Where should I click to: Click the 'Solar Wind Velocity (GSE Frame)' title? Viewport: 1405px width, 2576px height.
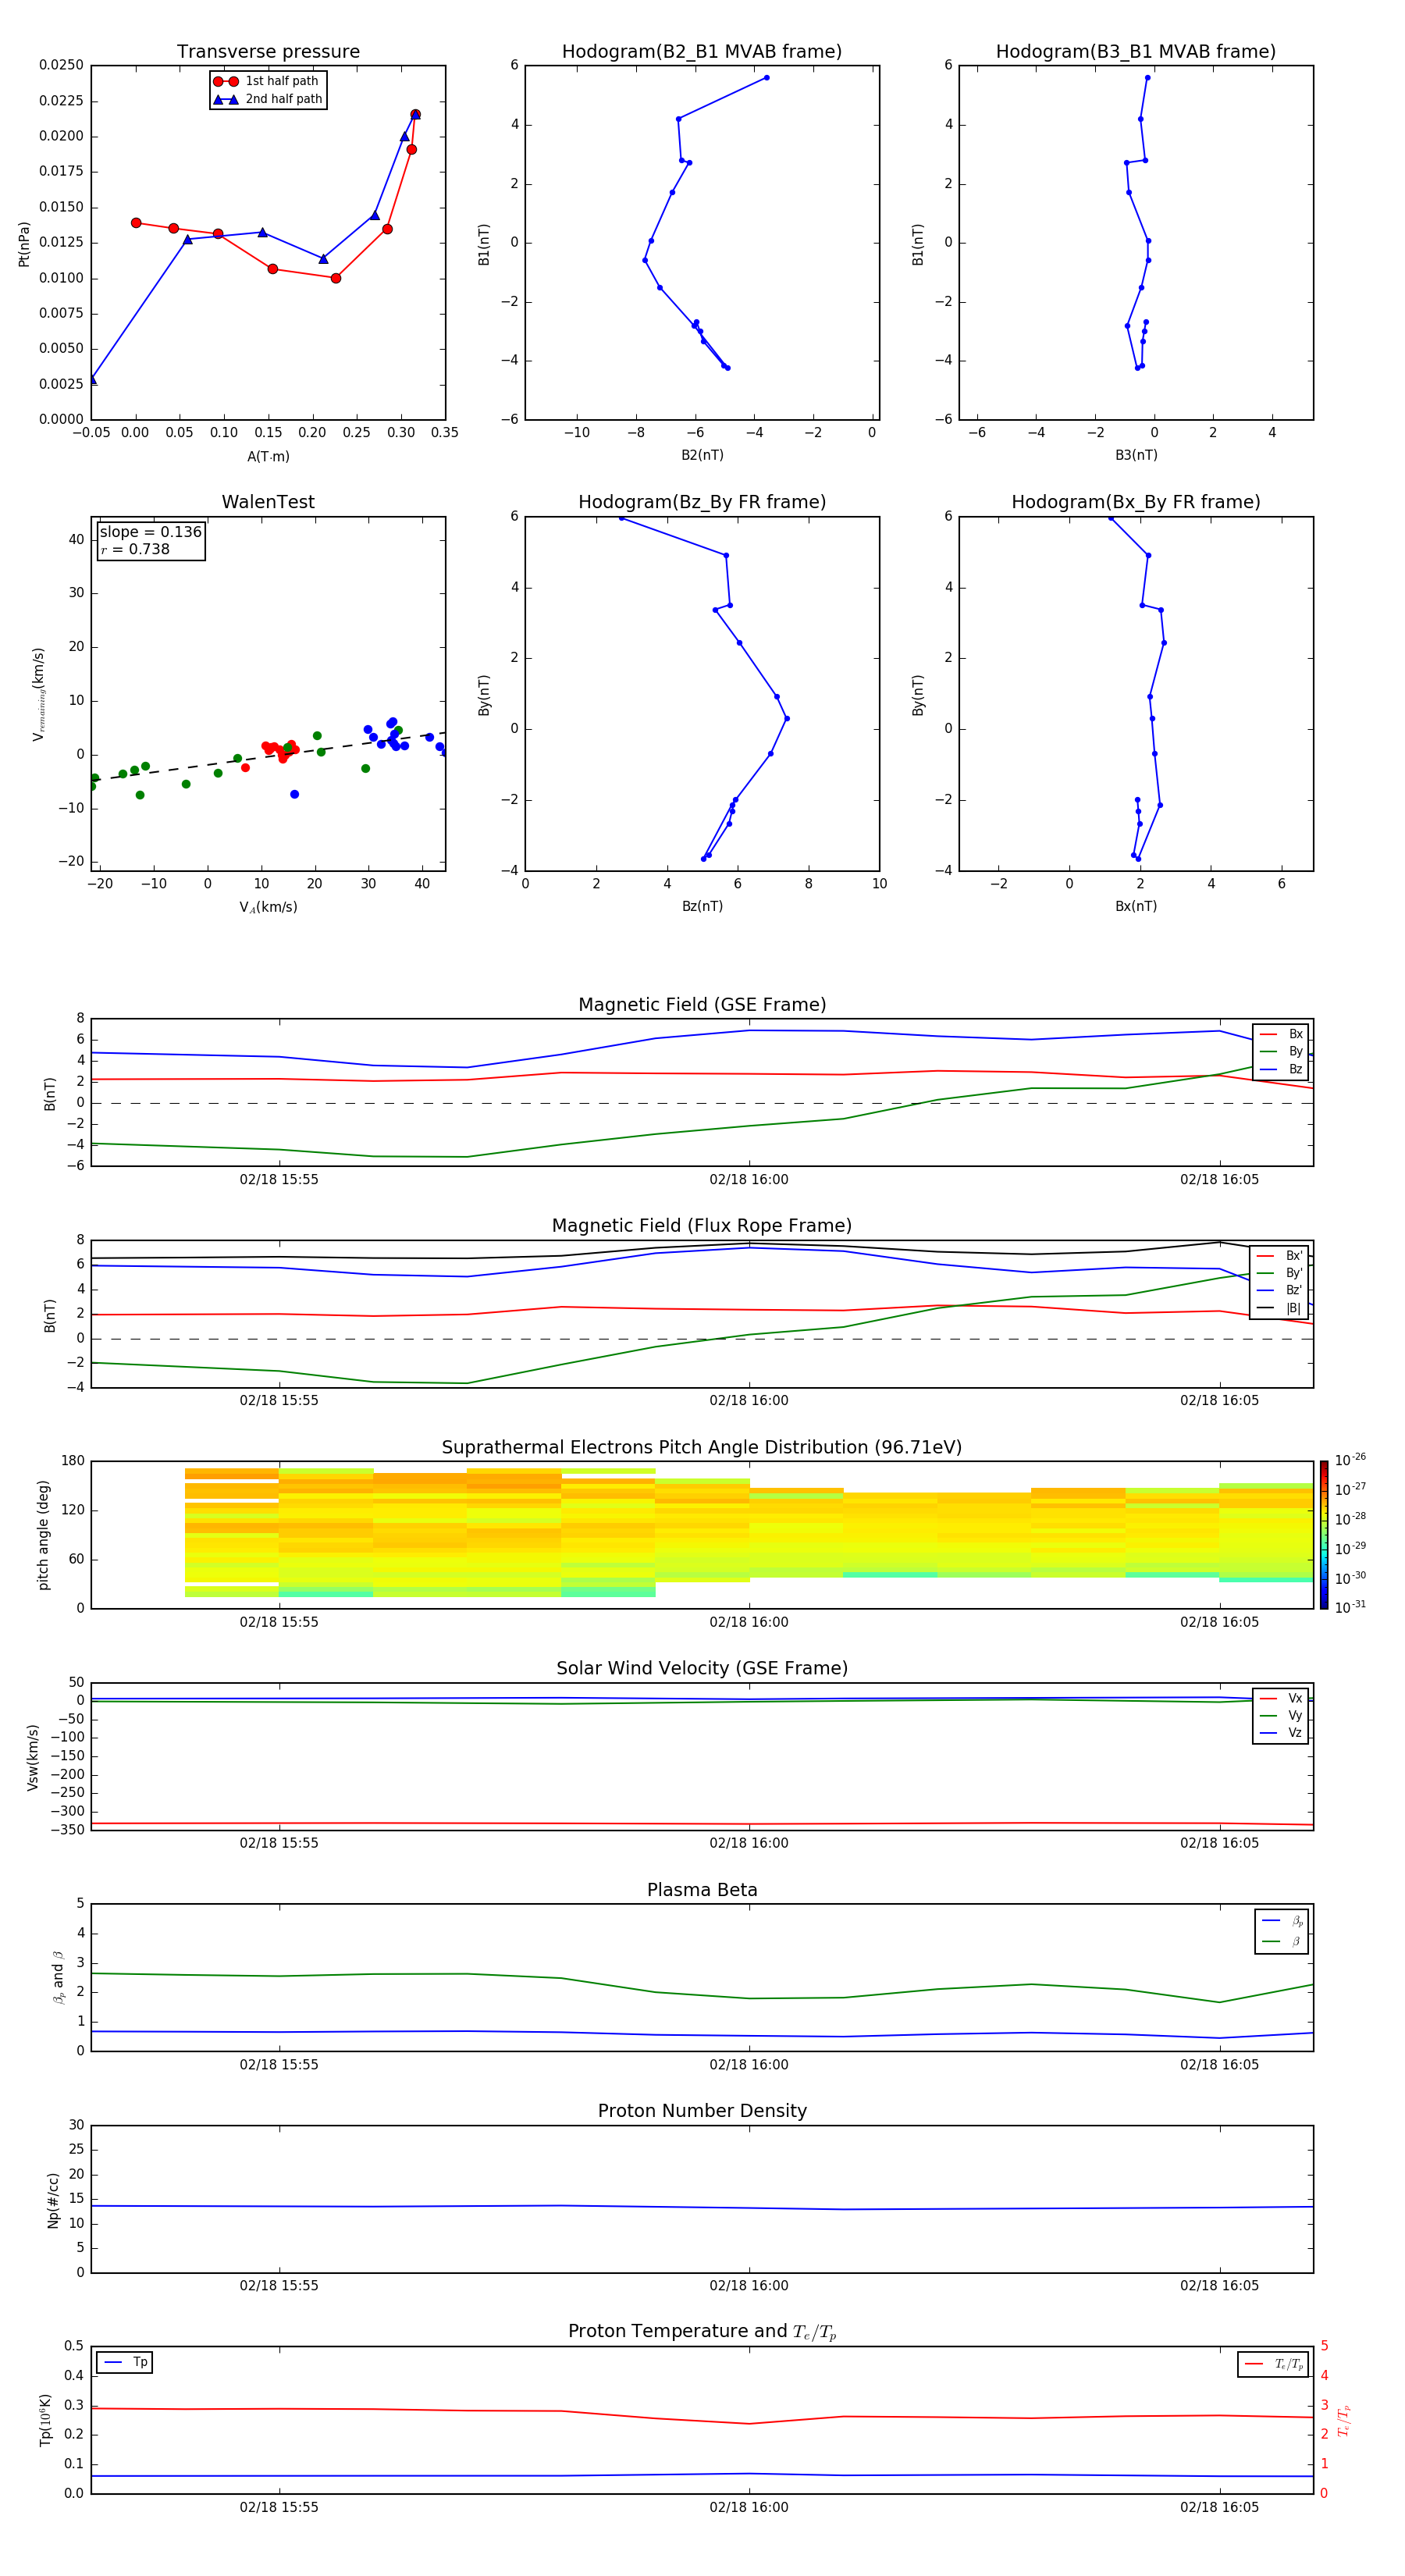tap(702, 1668)
